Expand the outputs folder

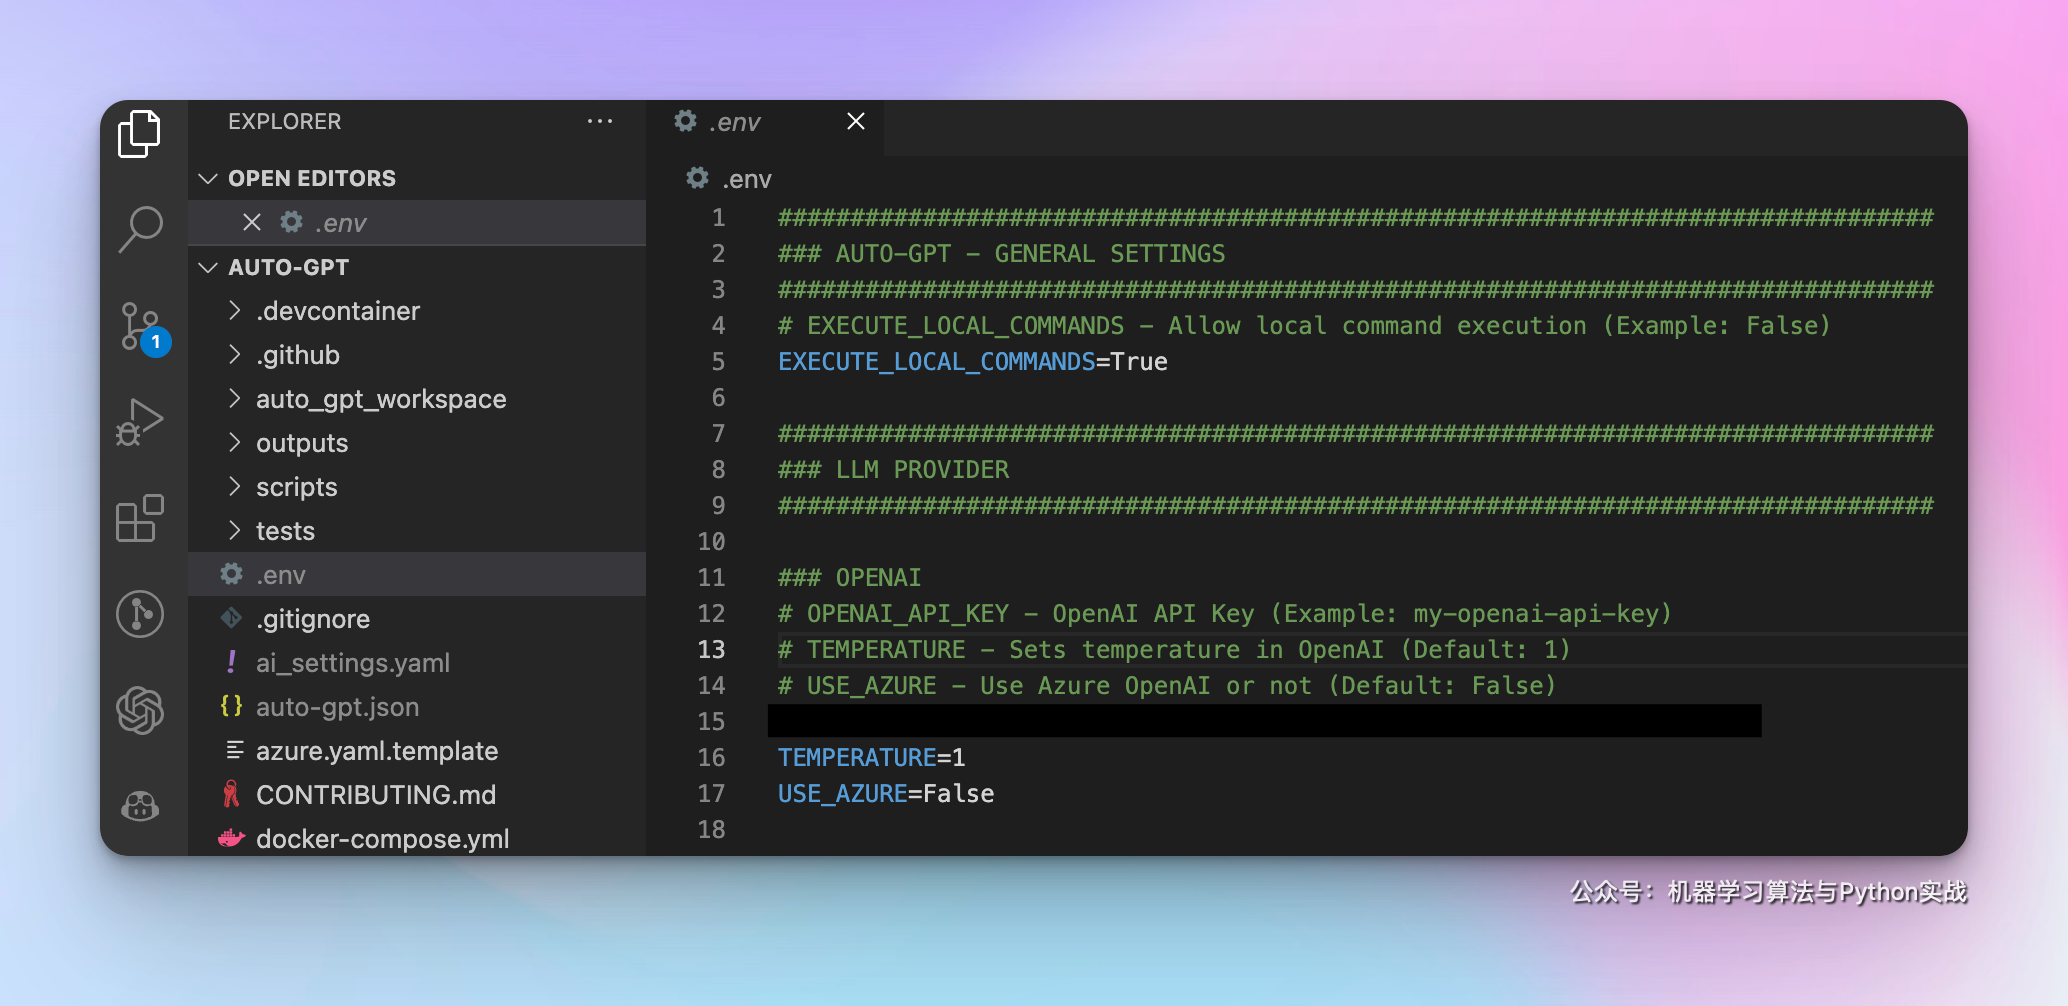[x=234, y=442]
